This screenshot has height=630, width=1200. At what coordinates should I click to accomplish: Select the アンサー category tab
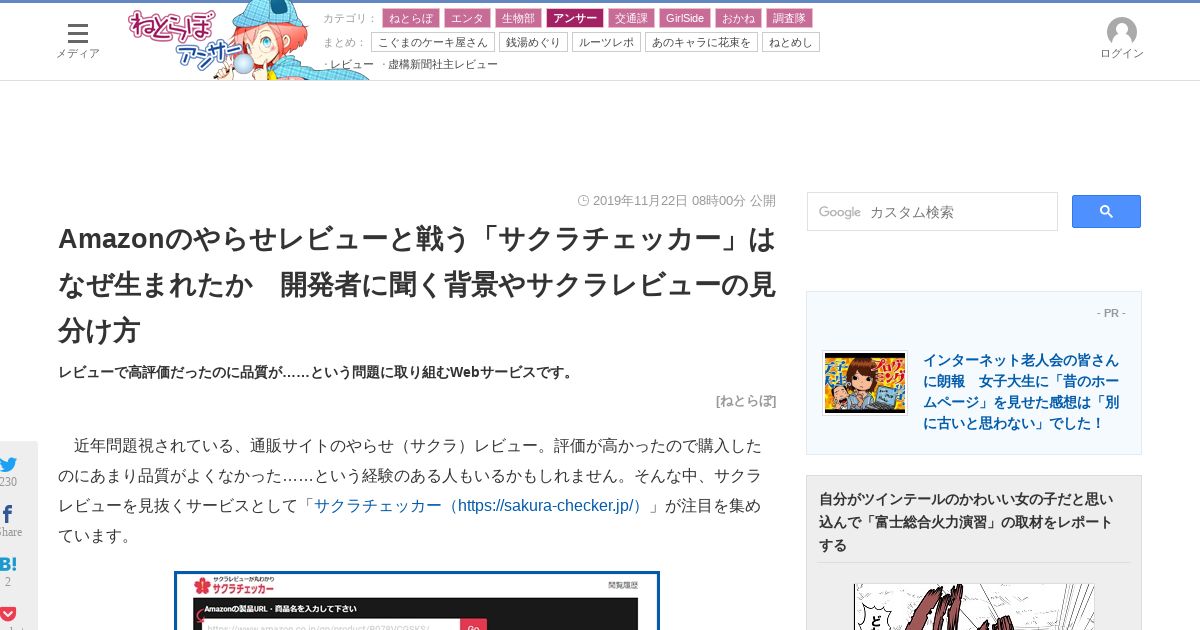(x=575, y=18)
